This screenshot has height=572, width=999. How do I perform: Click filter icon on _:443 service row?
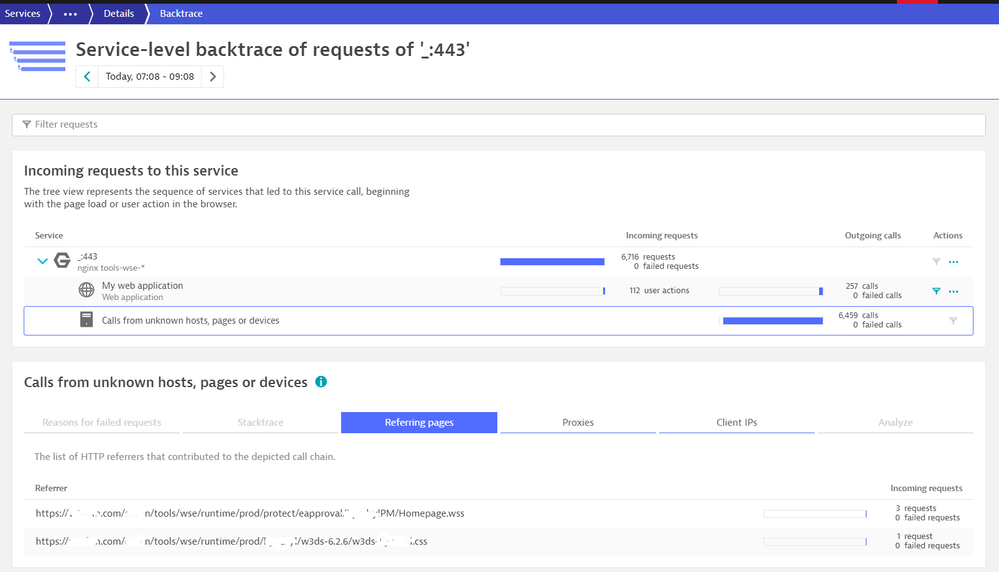pyautogui.click(x=936, y=262)
